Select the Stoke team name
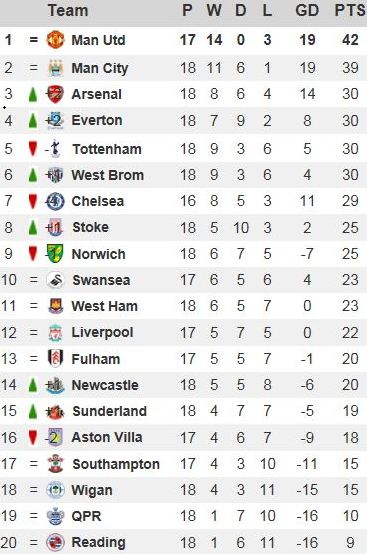The height and width of the screenshot is (554, 367). pos(90,227)
